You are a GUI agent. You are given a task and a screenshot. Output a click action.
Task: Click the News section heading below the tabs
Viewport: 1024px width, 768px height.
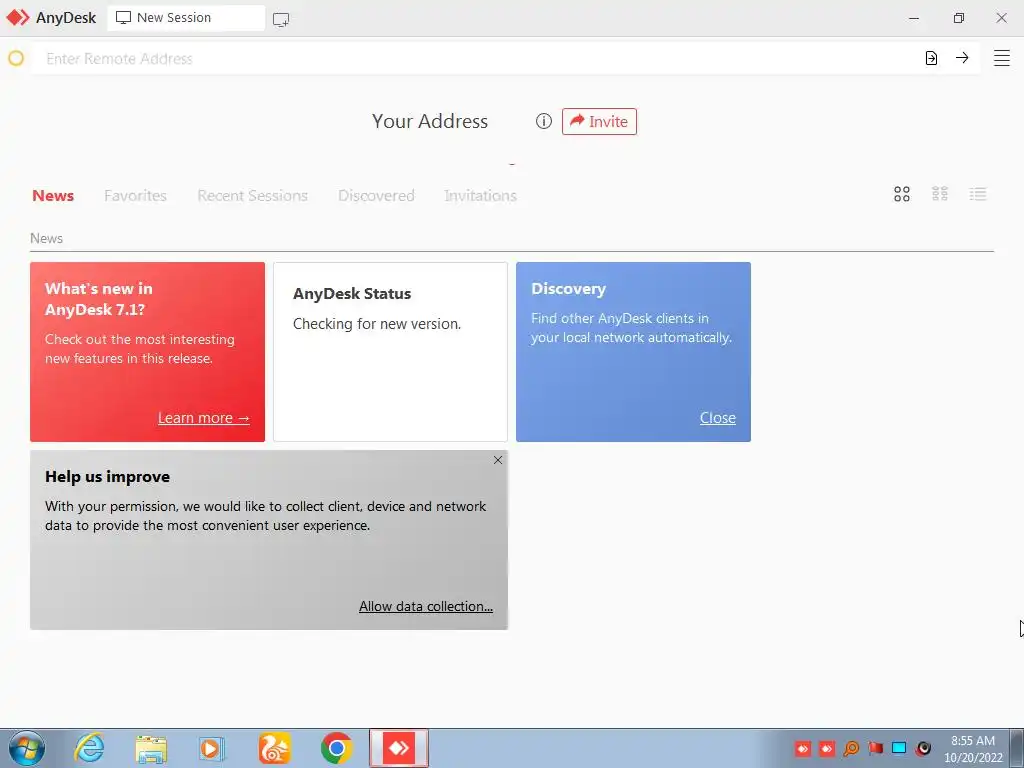pos(46,238)
